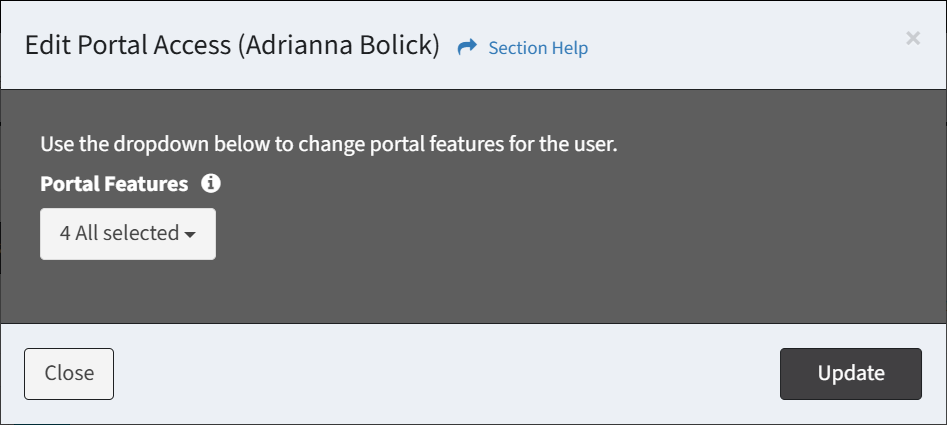Expand the Portal Features multiselect
The width and height of the screenshot is (947, 425).
(x=127, y=233)
